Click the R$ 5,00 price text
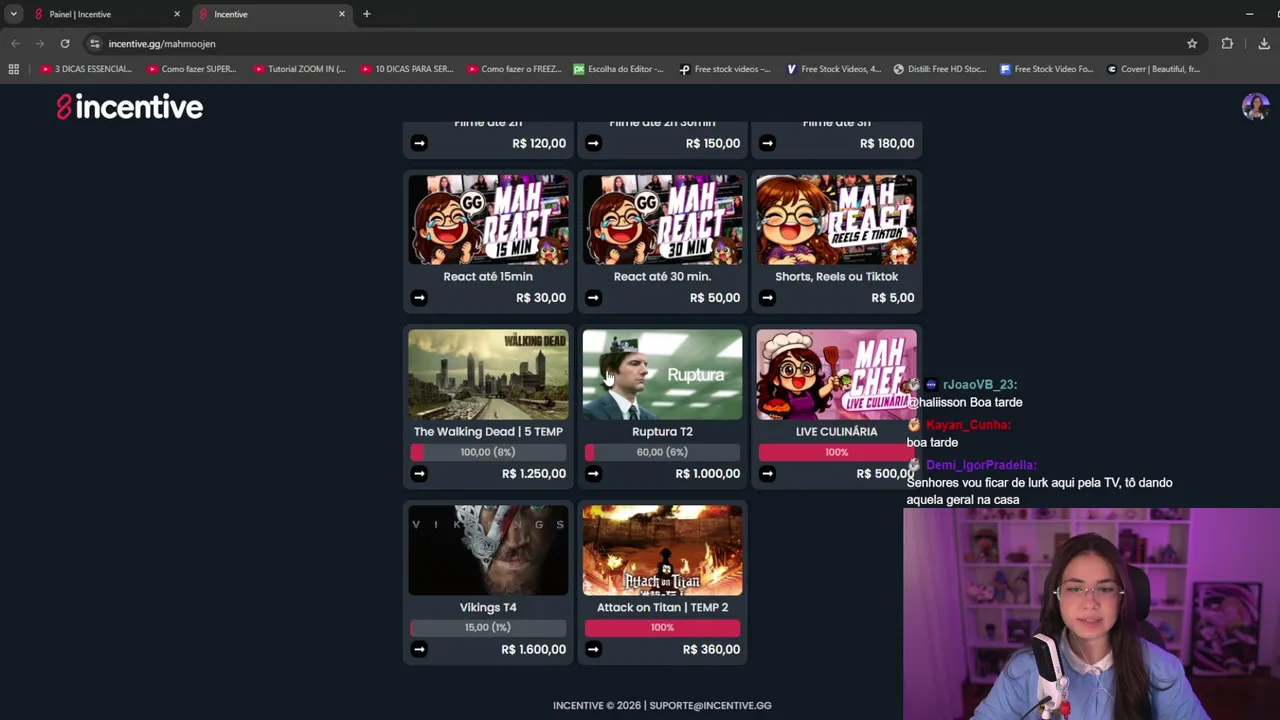Viewport: 1280px width, 720px height. (x=893, y=297)
